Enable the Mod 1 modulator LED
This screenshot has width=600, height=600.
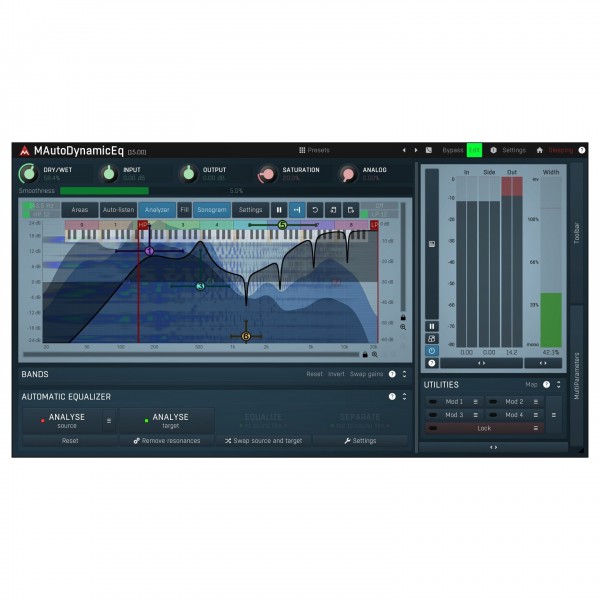pyautogui.click(x=433, y=401)
